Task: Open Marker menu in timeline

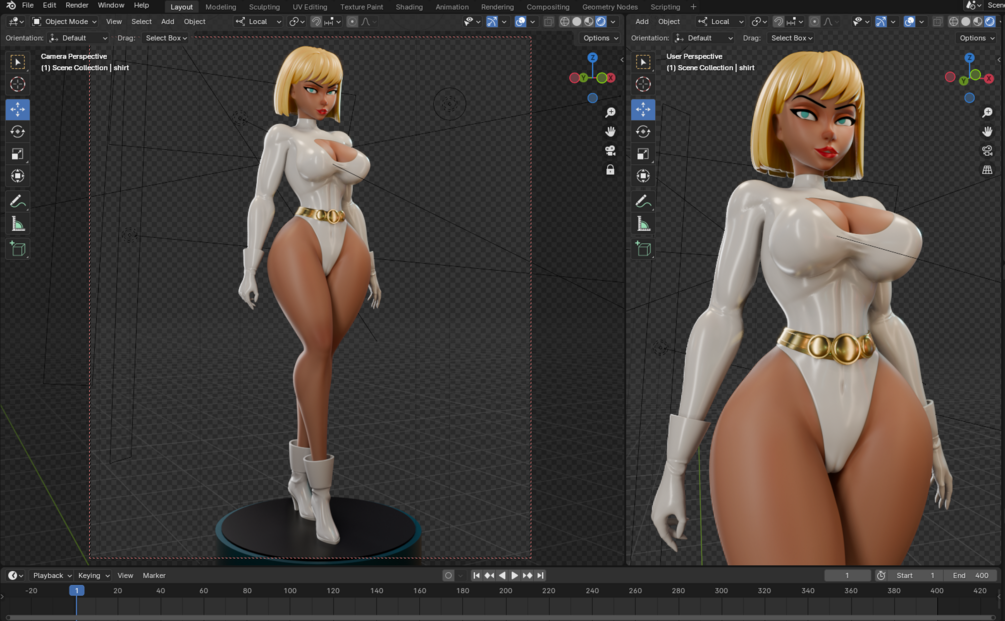Action: click(x=154, y=575)
